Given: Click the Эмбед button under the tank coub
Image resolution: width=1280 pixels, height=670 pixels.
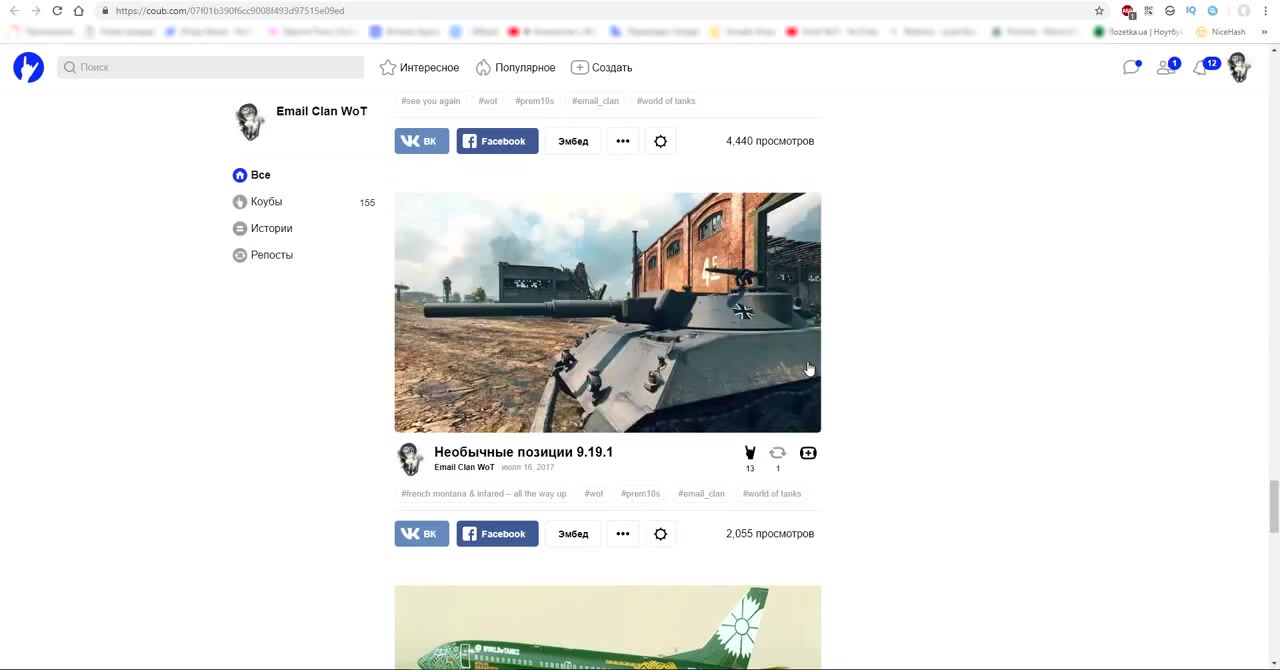Looking at the screenshot, I should coord(573,534).
